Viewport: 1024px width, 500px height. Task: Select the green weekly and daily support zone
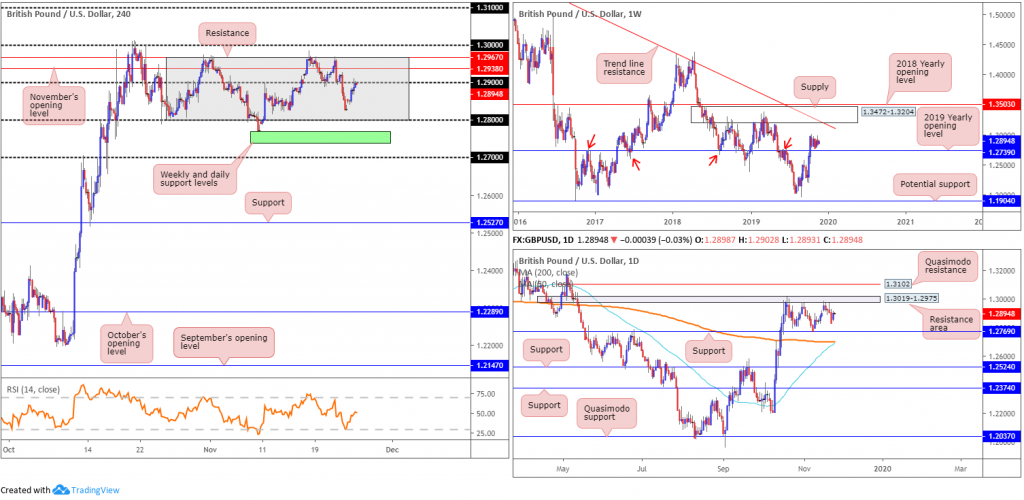[x=320, y=137]
